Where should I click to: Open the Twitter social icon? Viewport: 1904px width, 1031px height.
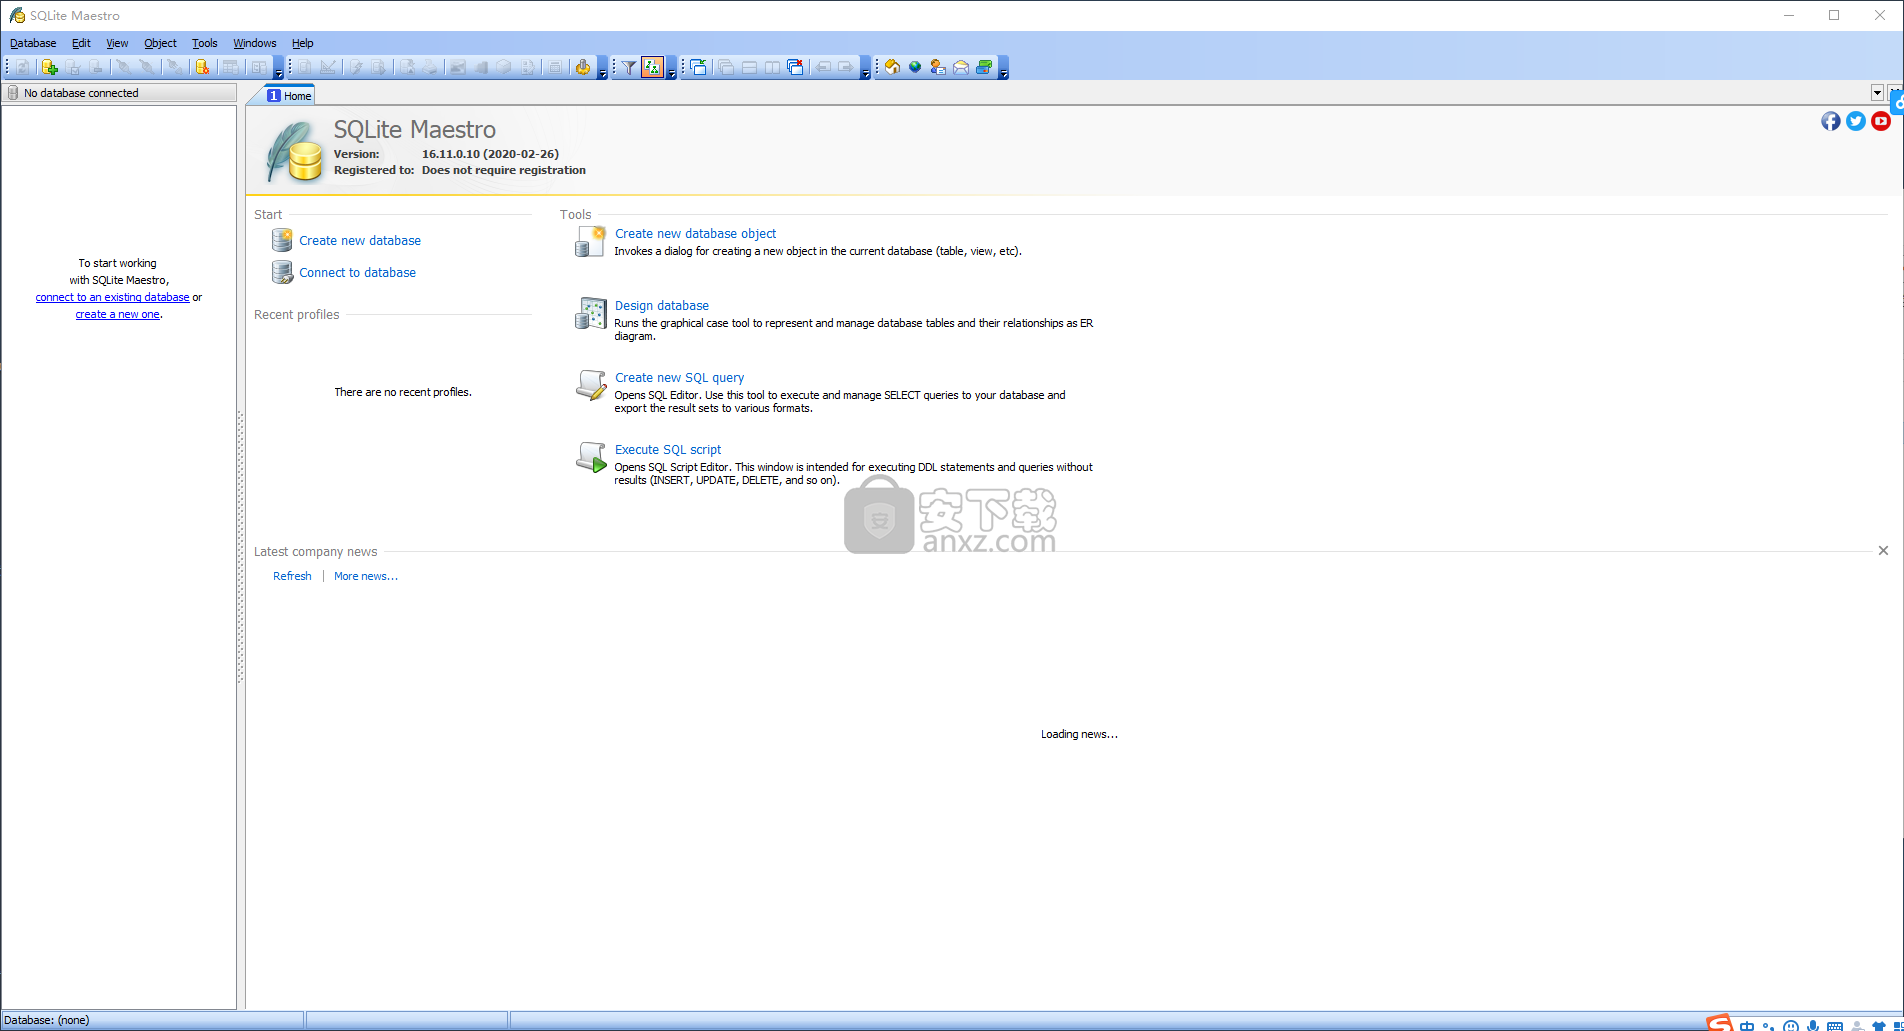pos(1856,121)
